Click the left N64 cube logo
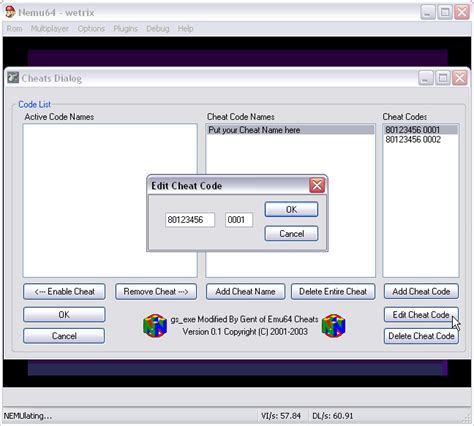Screen dimensions: 474x426 click(x=155, y=326)
